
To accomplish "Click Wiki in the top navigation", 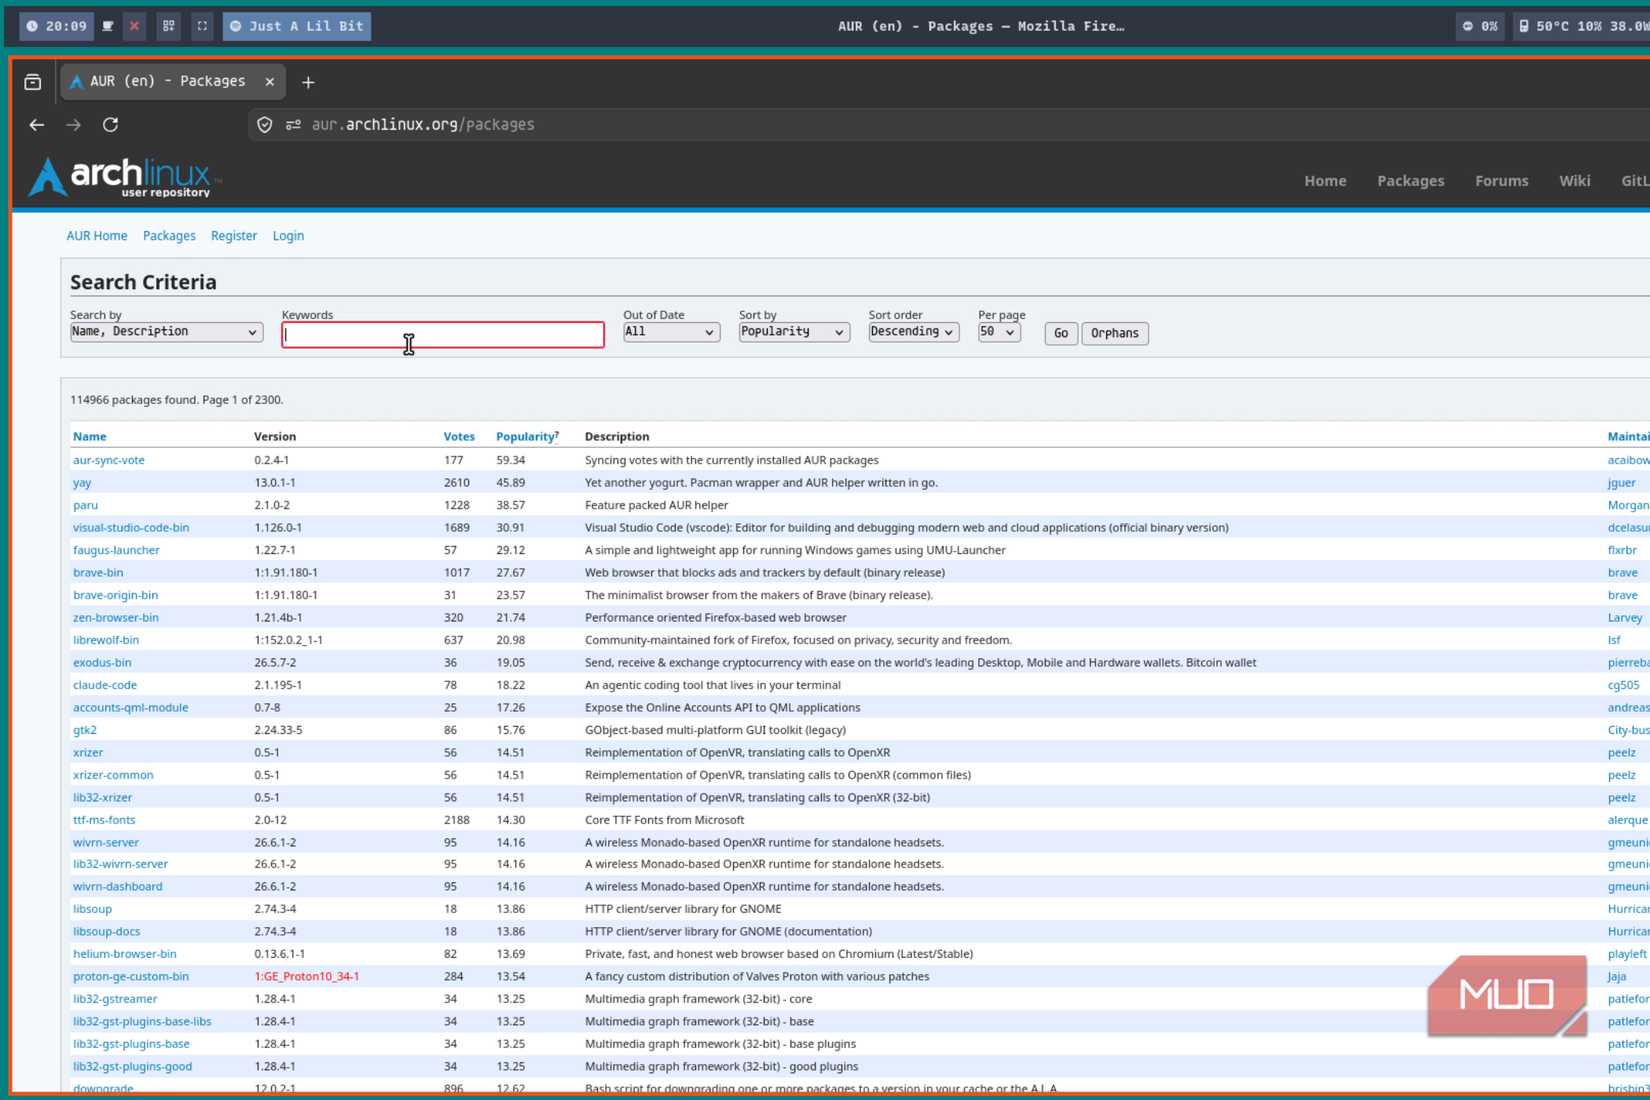I will pos(1574,181).
